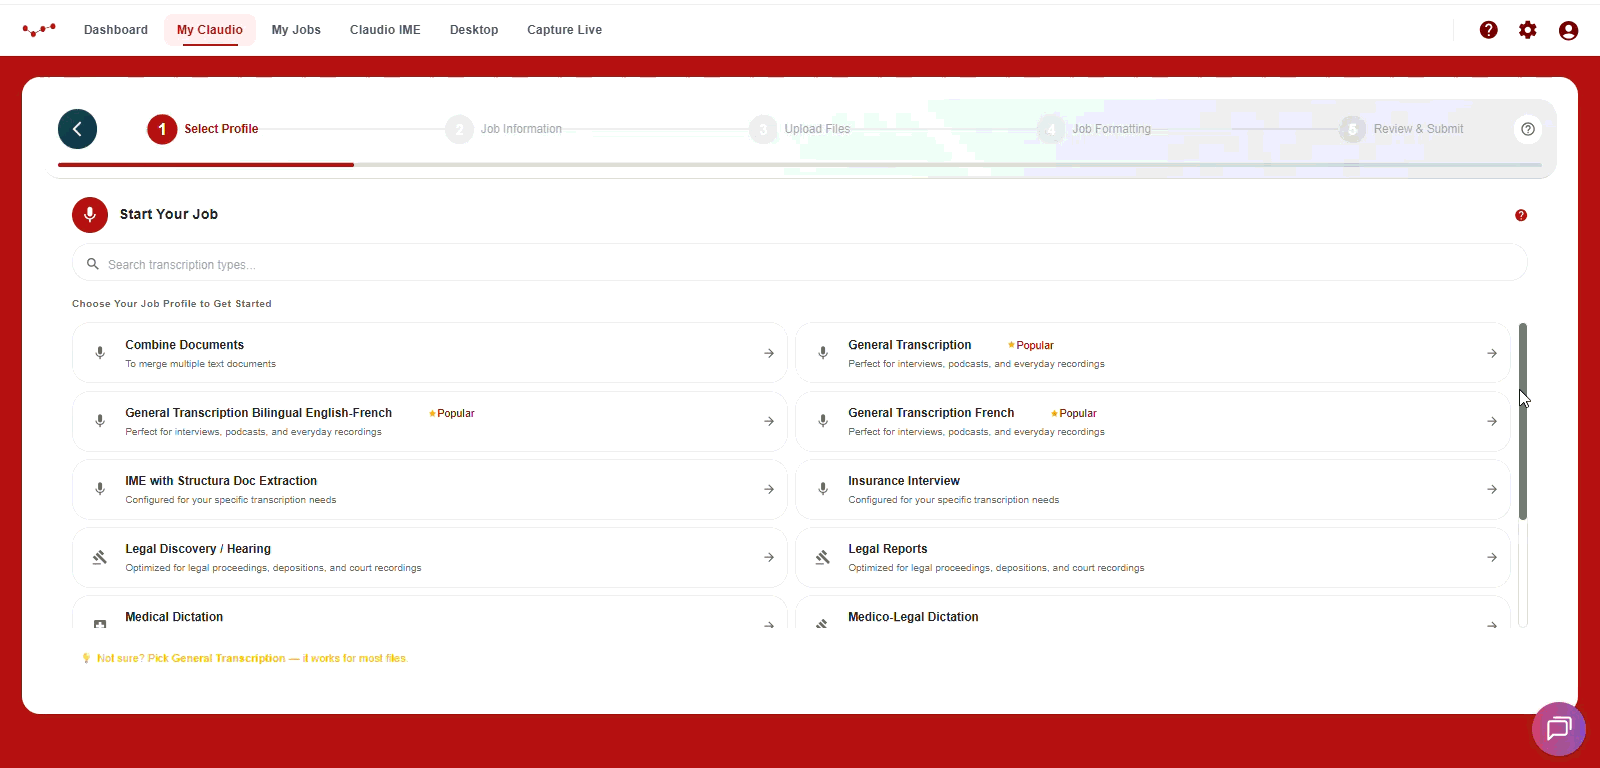The height and width of the screenshot is (768, 1600).
Task: Open the My Jobs tab
Action: click(x=296, y=30)
